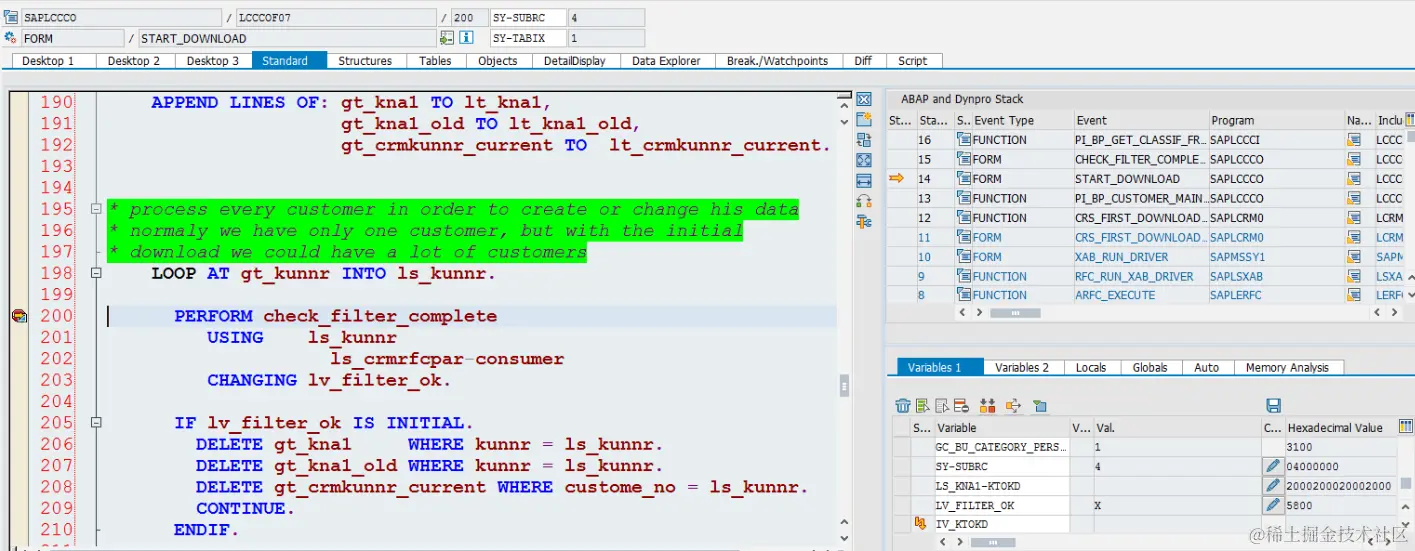Image resolution: width=1415 pixels, height=551 pixels.
Task: Click the navigate icon for START_DOWNLOAD stack row
Action: (x=1354, y=179)
